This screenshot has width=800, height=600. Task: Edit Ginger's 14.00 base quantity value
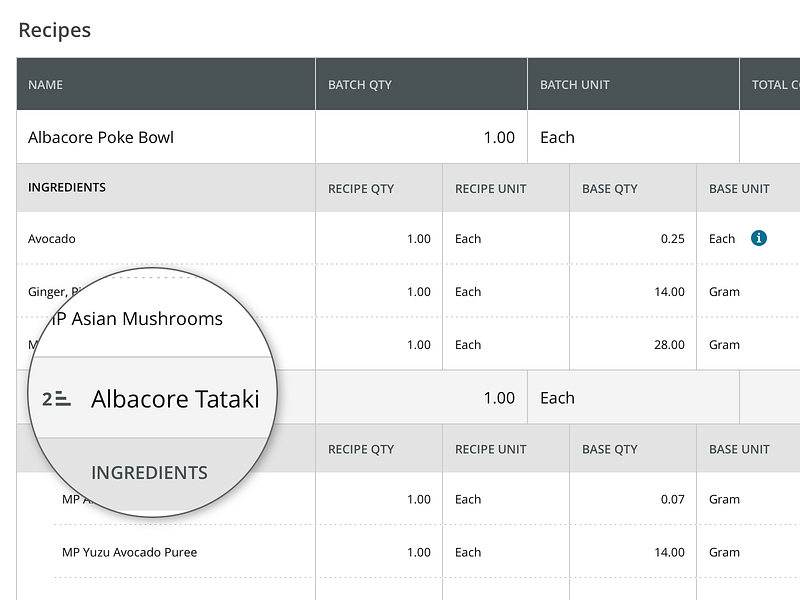671,291
